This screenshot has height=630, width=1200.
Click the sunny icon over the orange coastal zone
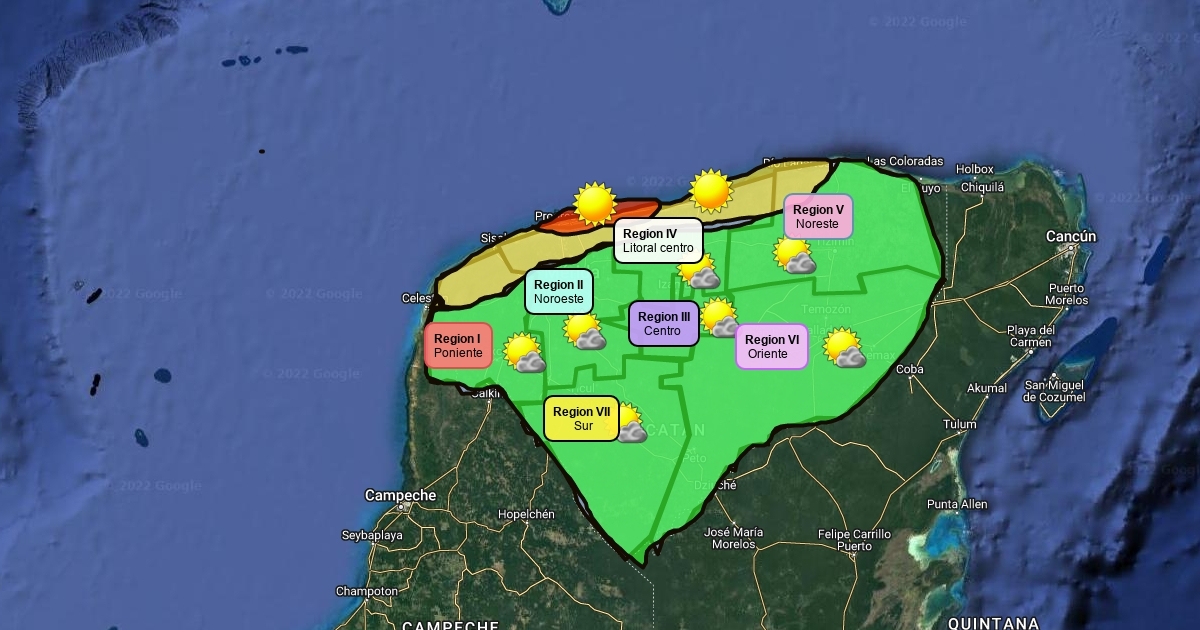[x=594, y=203]
